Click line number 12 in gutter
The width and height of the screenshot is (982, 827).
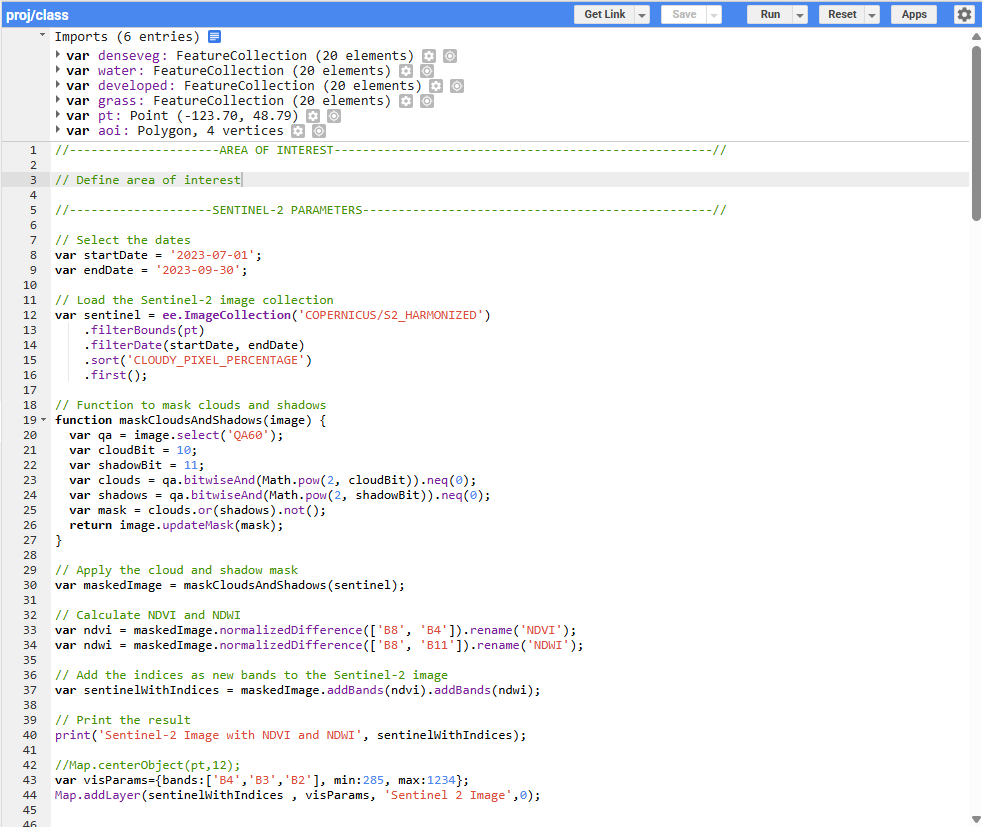tap(30, 315)
